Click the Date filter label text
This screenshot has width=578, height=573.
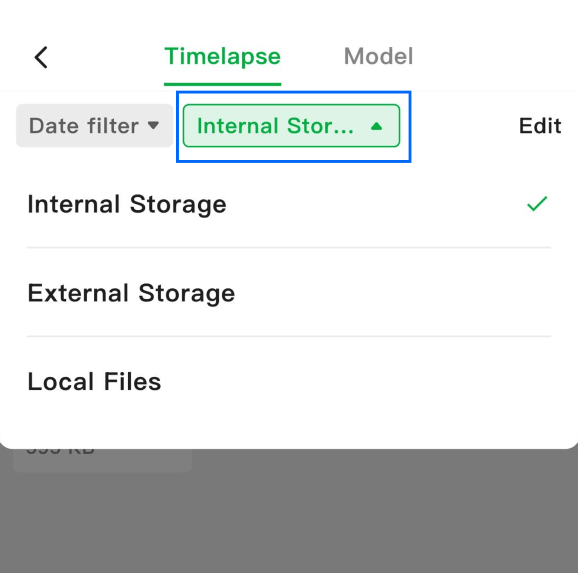(84, 126)
